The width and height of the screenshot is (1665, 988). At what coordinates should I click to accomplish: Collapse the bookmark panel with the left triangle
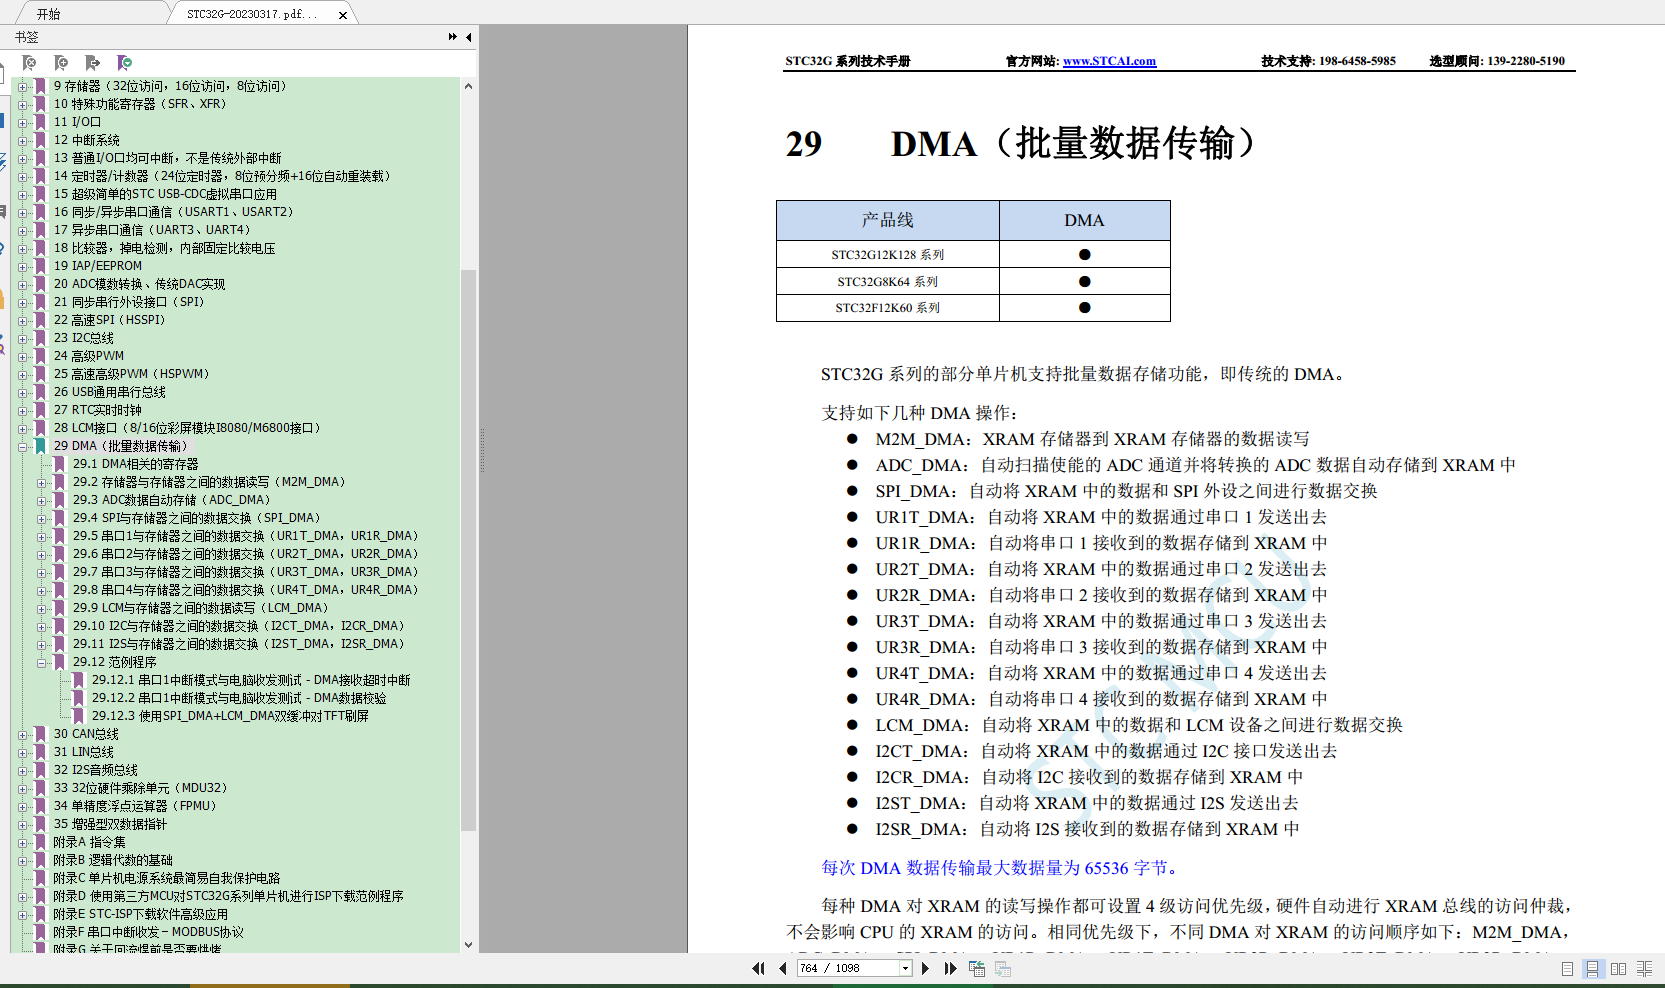(x=468, y=37)
